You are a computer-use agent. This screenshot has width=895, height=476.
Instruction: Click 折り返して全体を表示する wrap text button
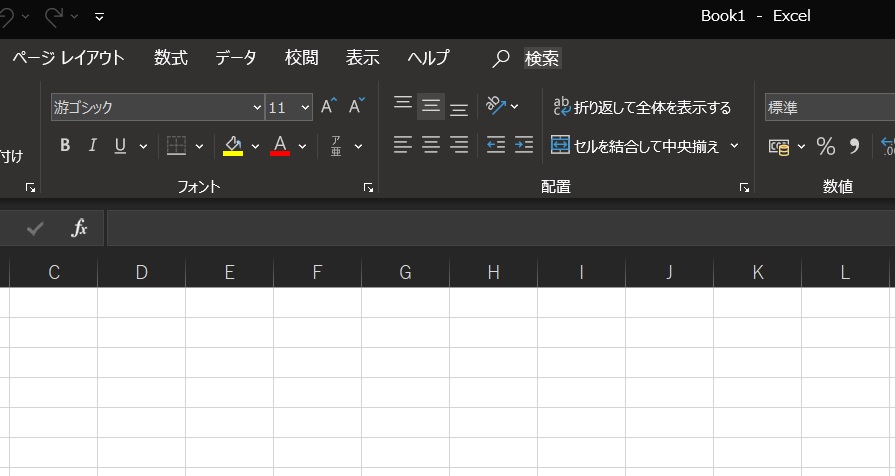pyautogui.click(x=642, y=107)
